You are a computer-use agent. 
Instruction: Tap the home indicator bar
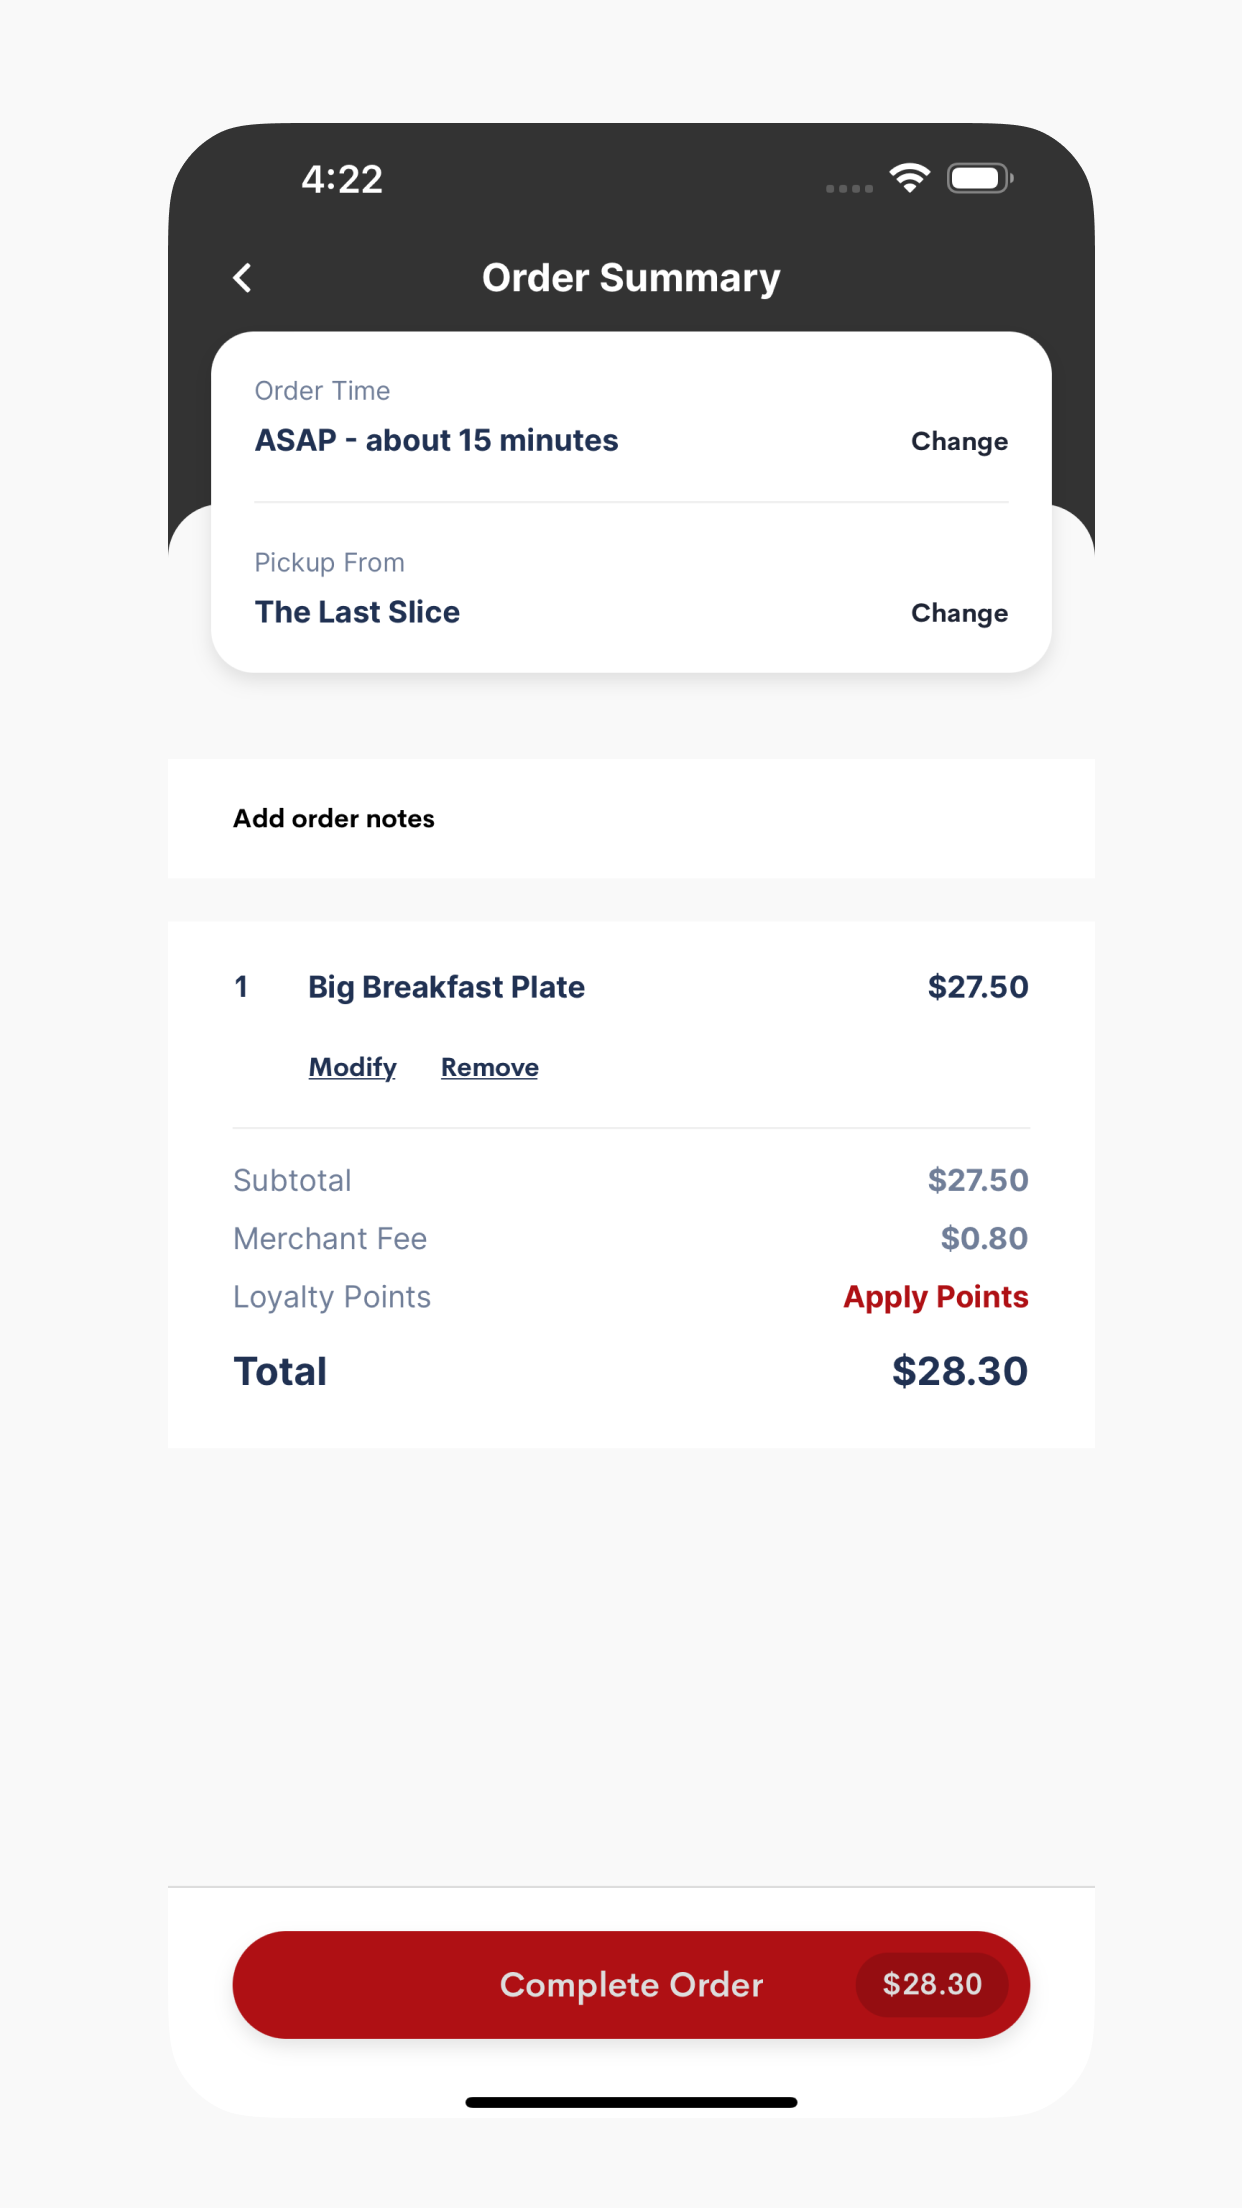tap(631, 2102)
